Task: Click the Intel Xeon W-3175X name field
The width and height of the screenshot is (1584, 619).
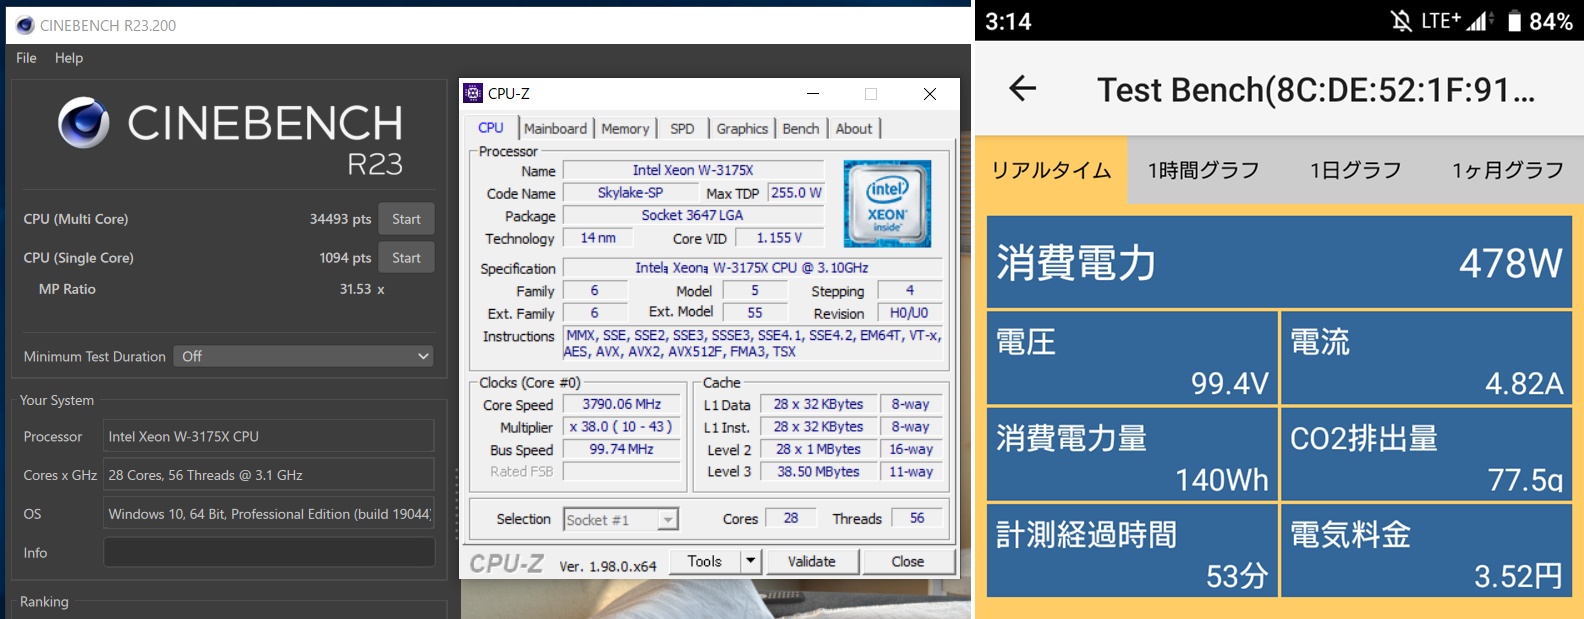Action: [693, 170]
